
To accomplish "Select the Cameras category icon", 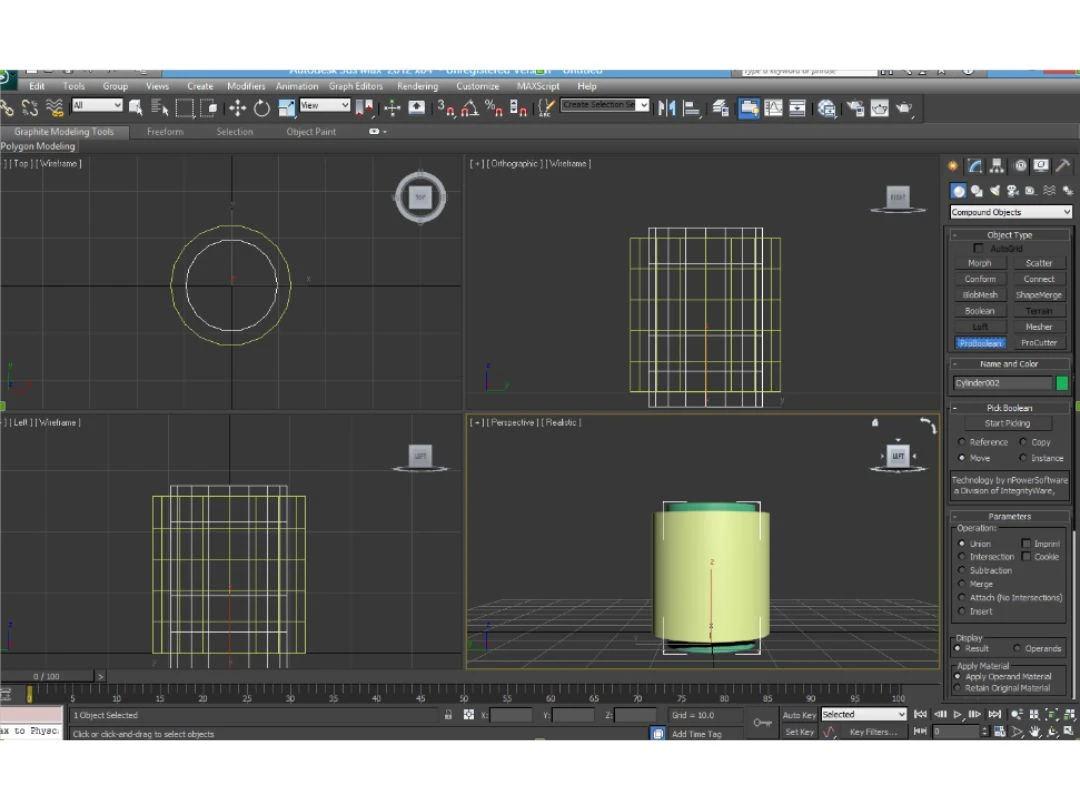I will (x=1012, y=190).
